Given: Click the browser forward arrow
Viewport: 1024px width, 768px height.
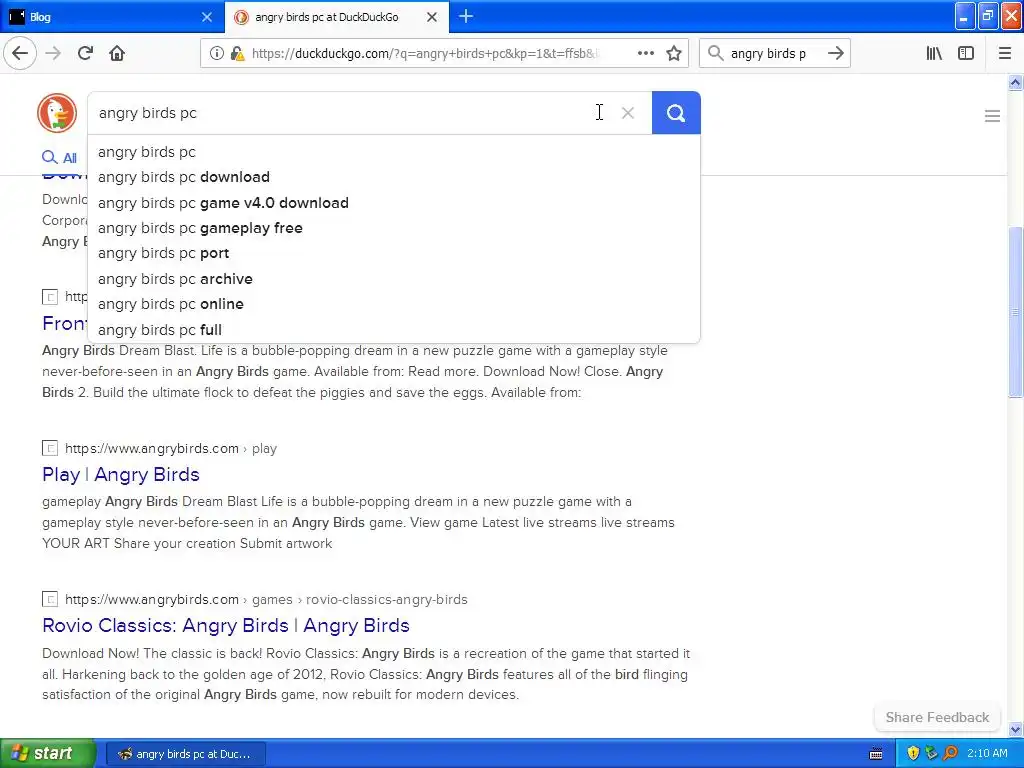Looking at the screenshot, I should pos(53,54).
